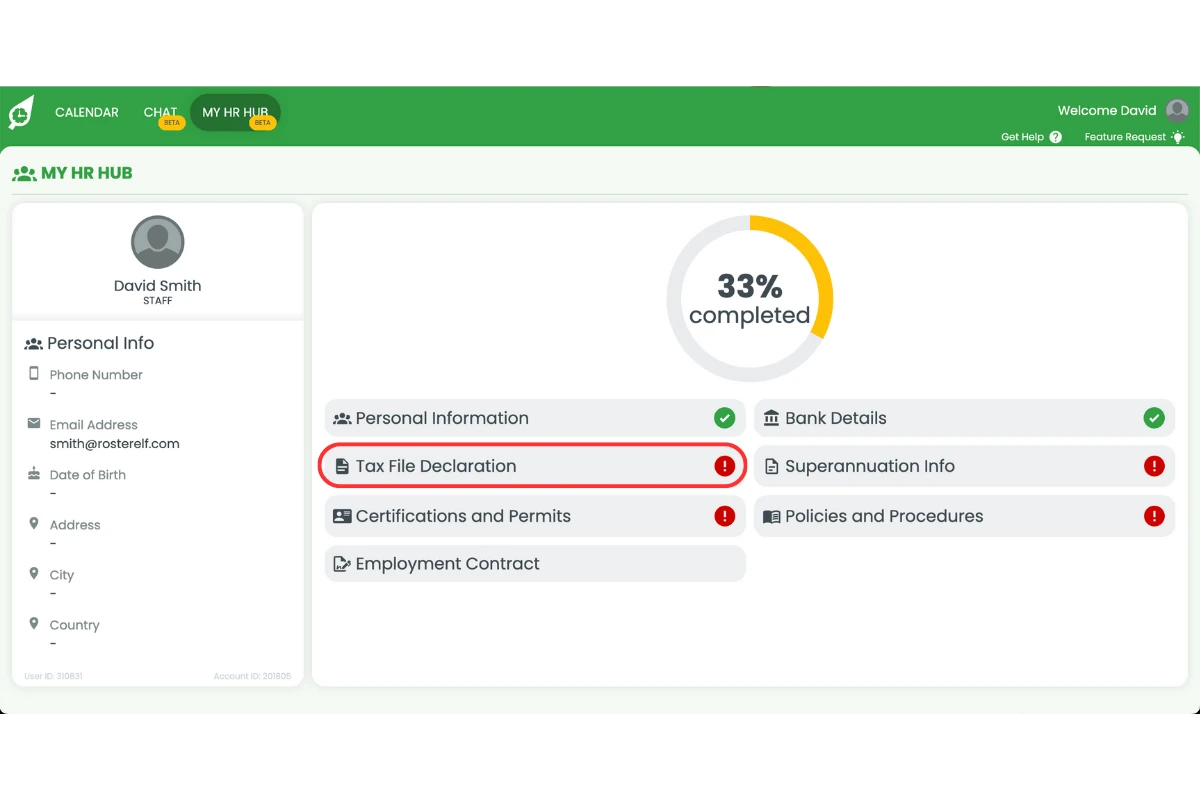
Task: Click the Feature Request lightbulb icon
Action: pyautogui.click(x=1178, y=137)
